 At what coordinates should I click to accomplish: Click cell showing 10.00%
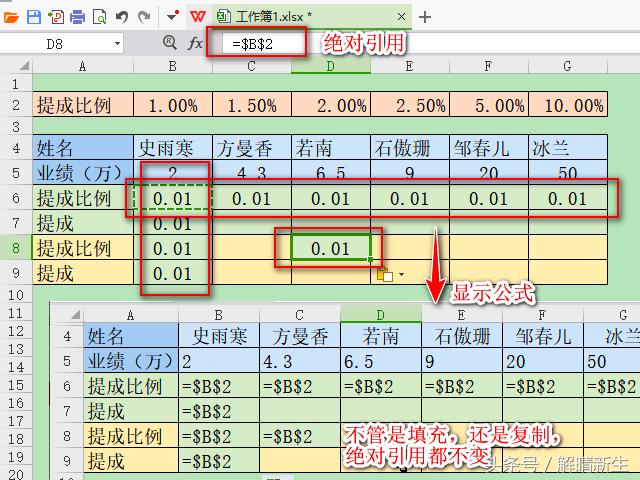click(x=567, y=105)
